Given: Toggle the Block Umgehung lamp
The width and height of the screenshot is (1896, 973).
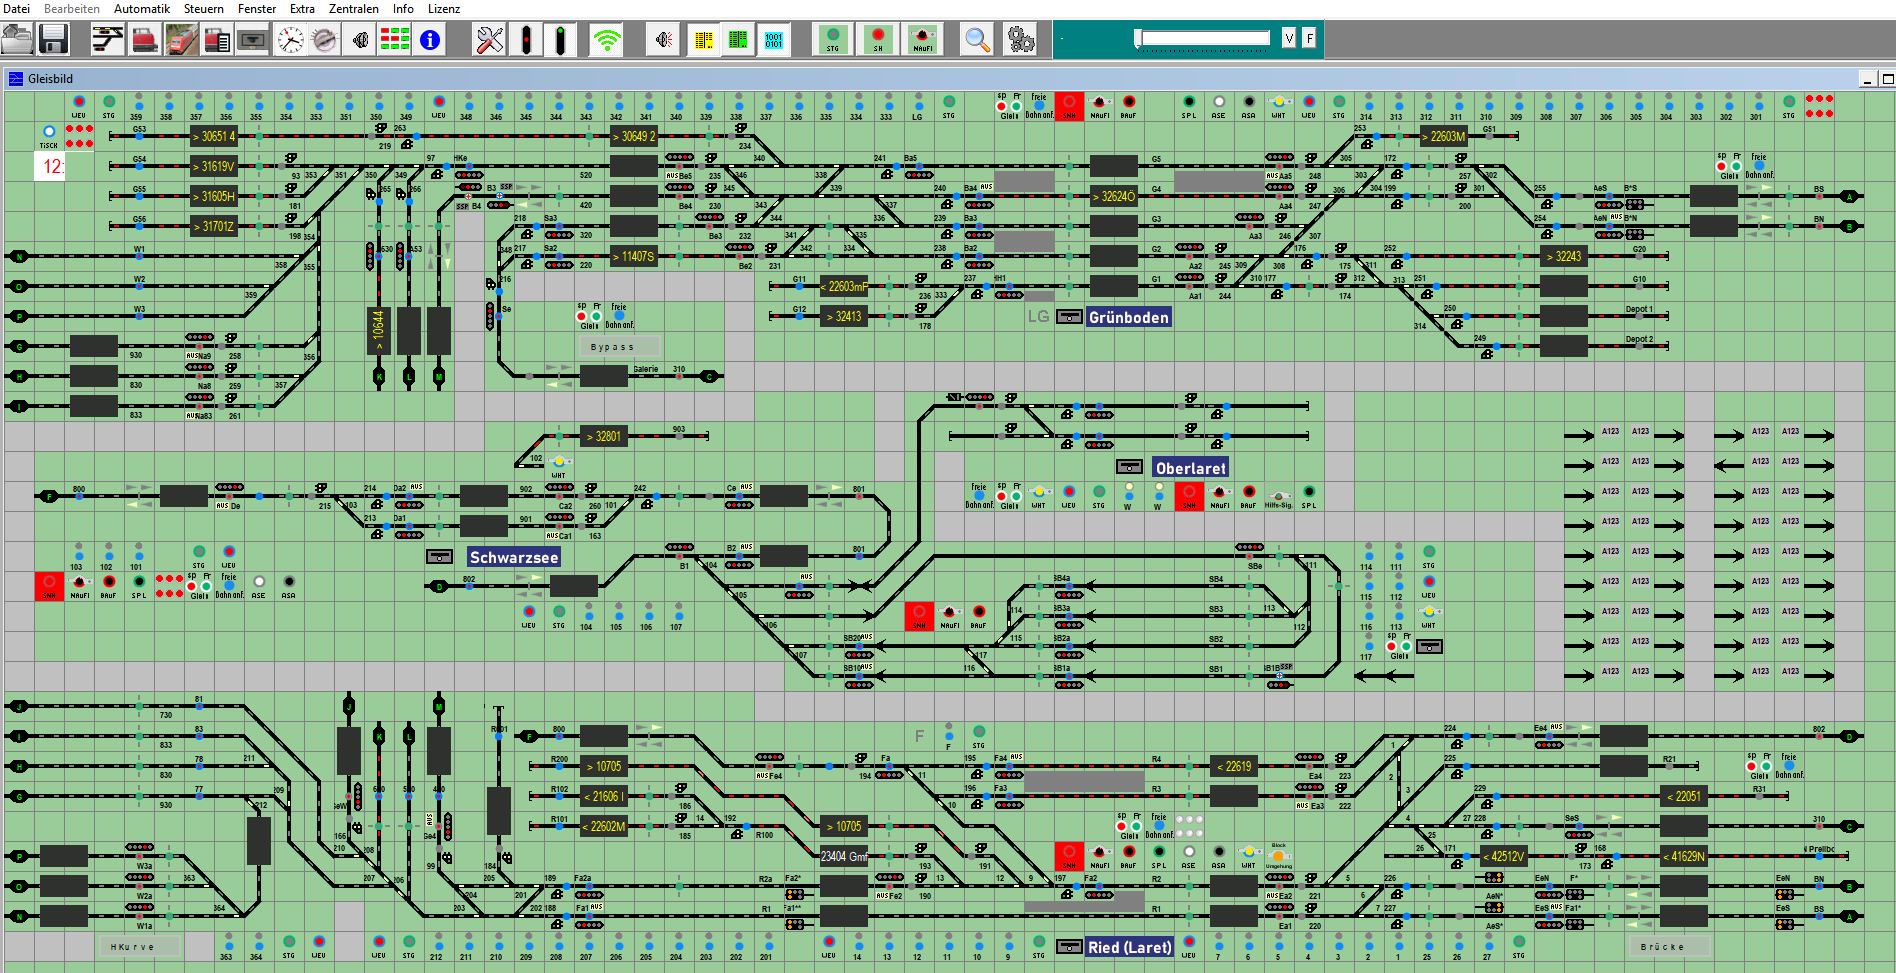Looking at the screenshot, I should tap(1278, 856).
